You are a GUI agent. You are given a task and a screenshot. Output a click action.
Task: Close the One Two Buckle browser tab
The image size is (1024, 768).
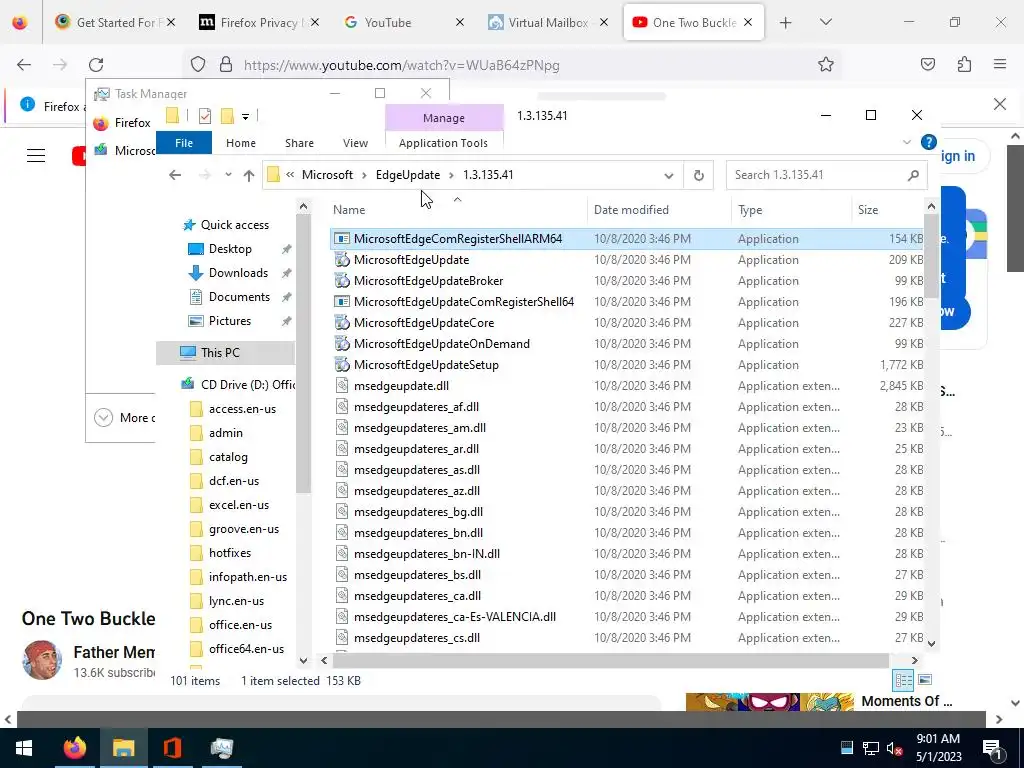click(x=748, y=23)
